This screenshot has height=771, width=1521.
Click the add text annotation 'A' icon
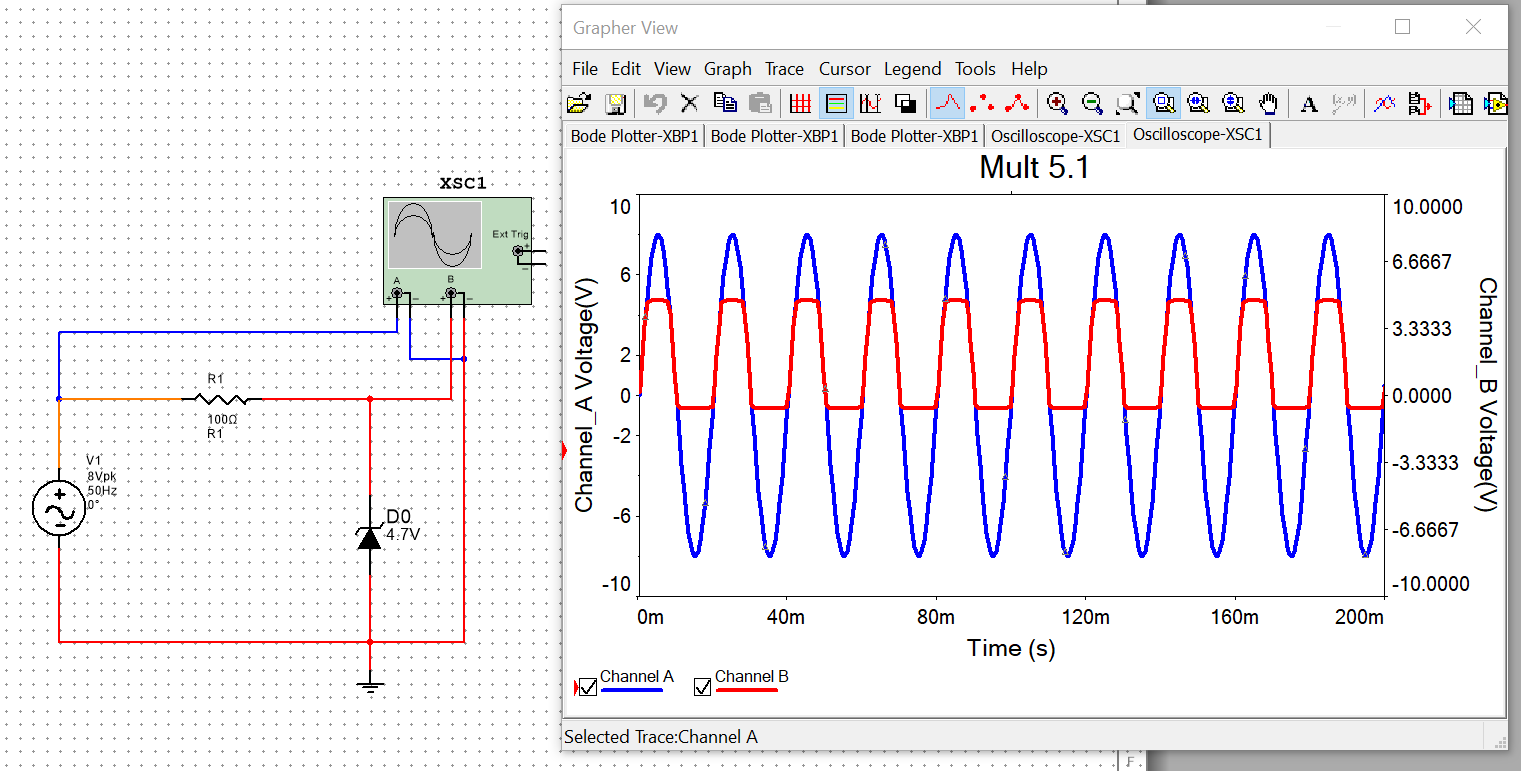point(1309,103)
